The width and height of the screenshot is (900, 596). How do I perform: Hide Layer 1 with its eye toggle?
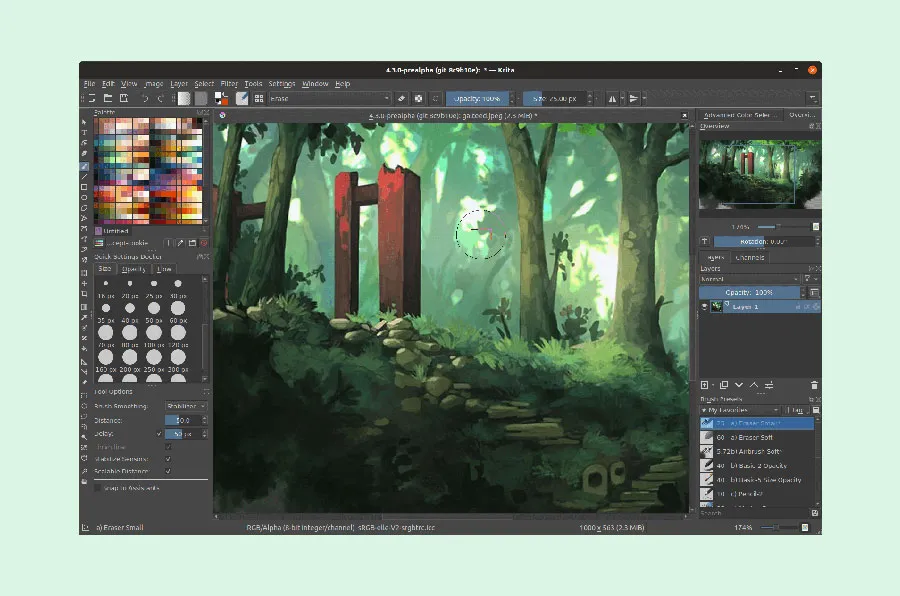(x=705, y=307)
